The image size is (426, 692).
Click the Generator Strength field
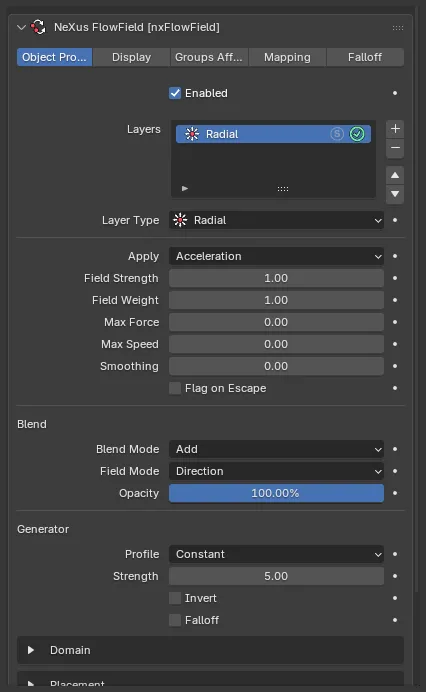tap(276, 576)
